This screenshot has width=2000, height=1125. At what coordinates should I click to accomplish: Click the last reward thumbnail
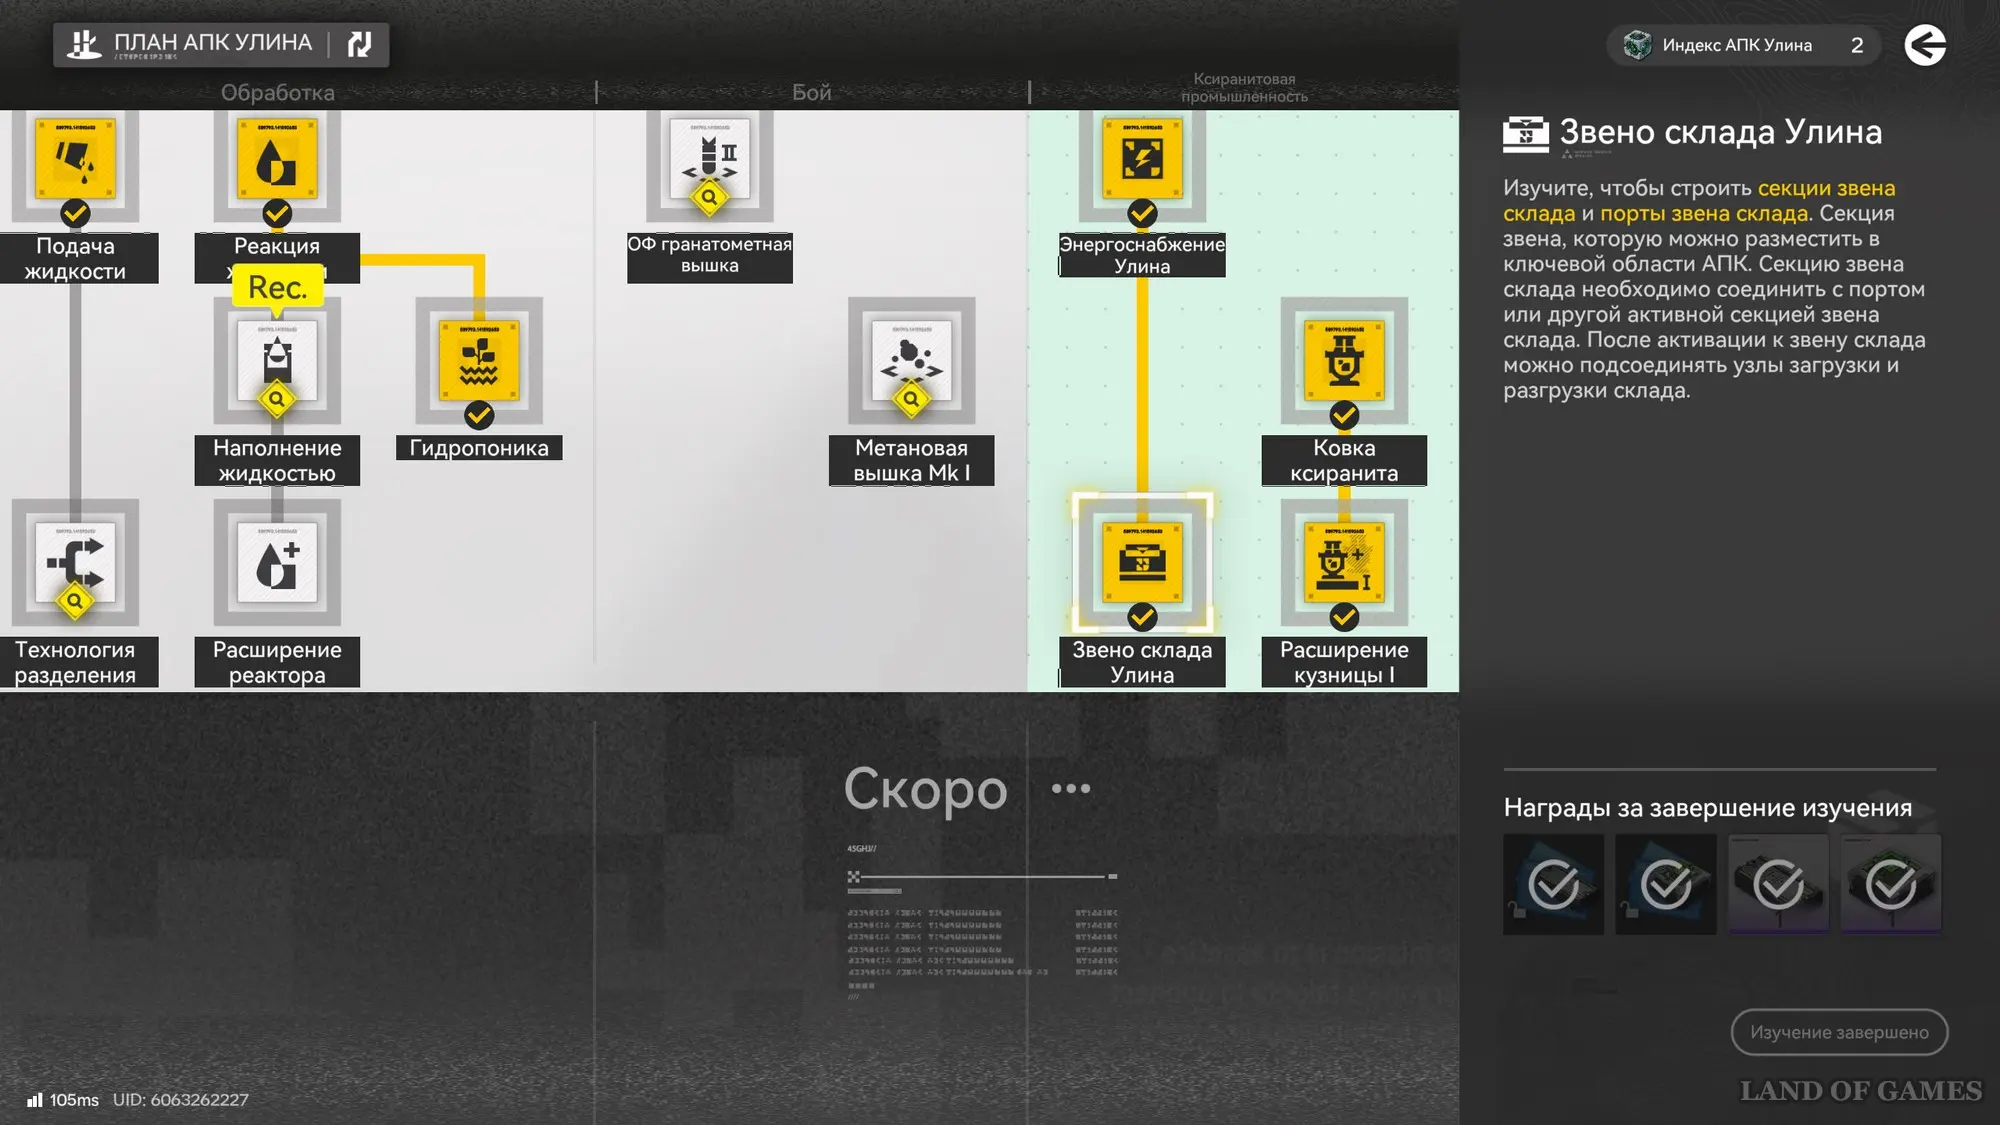coord(1890,885)
